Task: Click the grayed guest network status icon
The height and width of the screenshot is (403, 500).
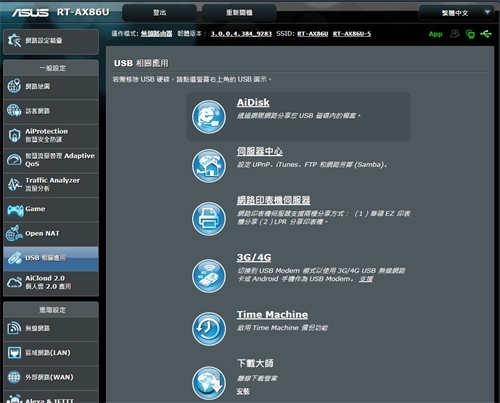Action: pos(455,34)
